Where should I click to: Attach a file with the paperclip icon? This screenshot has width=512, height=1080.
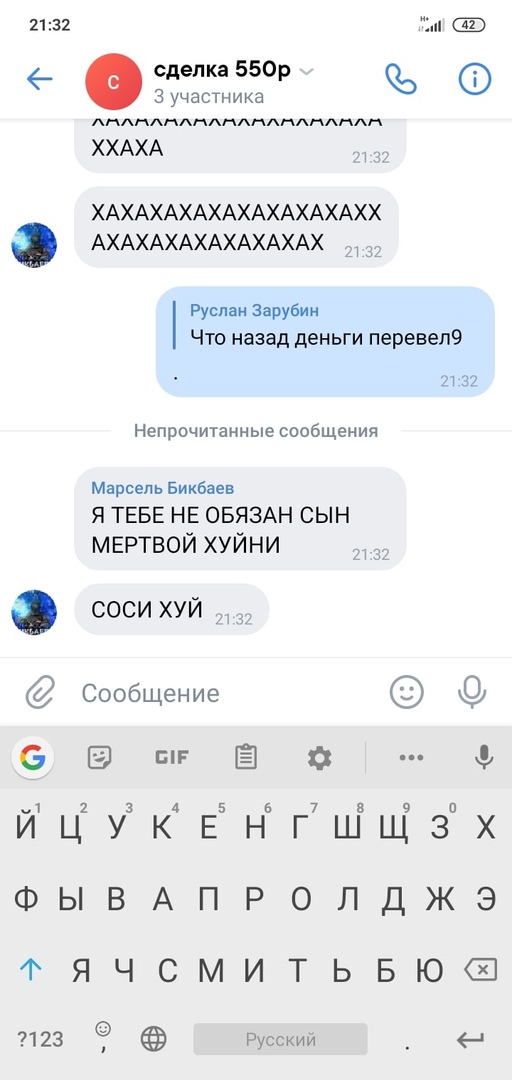pos(40,692)
